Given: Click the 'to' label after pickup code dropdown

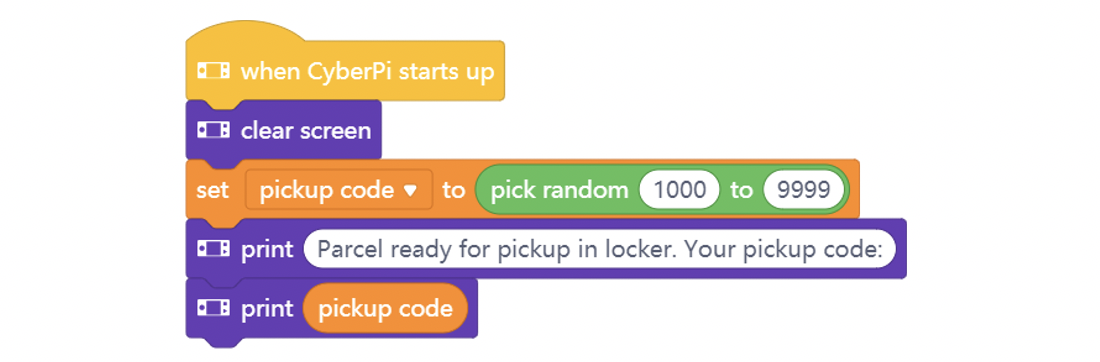Looking at the screenshot, I should click(x=454, y=190).
